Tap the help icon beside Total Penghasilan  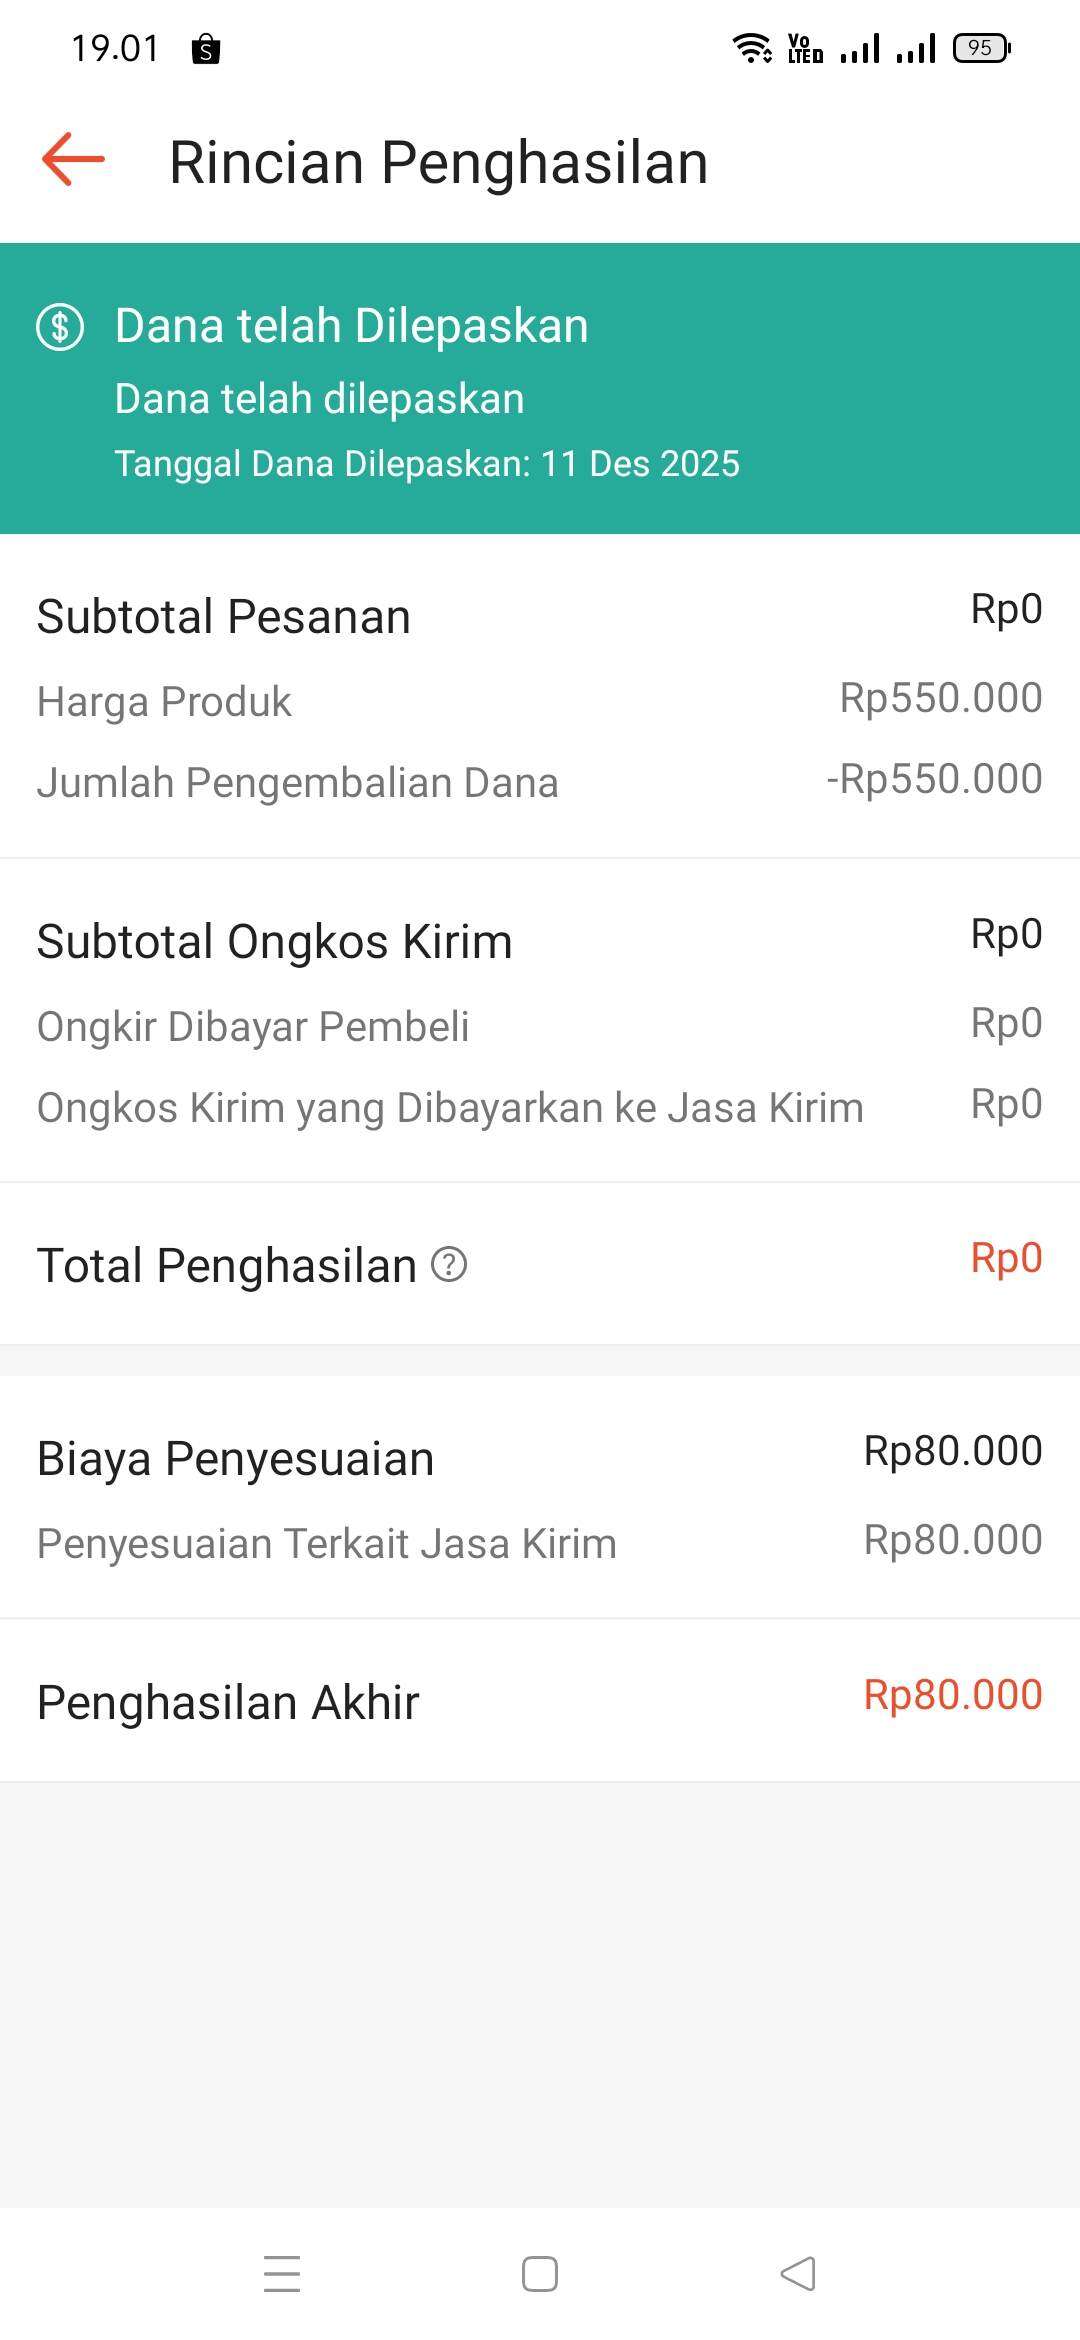coord(449,1265)
